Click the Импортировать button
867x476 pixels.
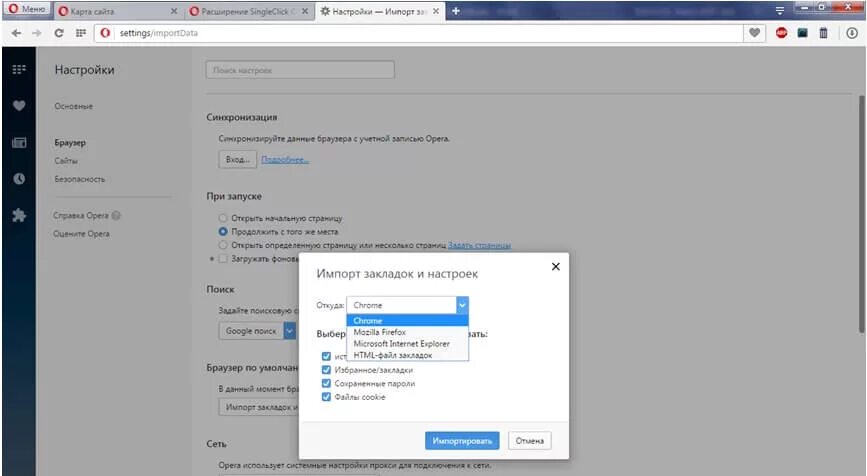pos(462,441)
